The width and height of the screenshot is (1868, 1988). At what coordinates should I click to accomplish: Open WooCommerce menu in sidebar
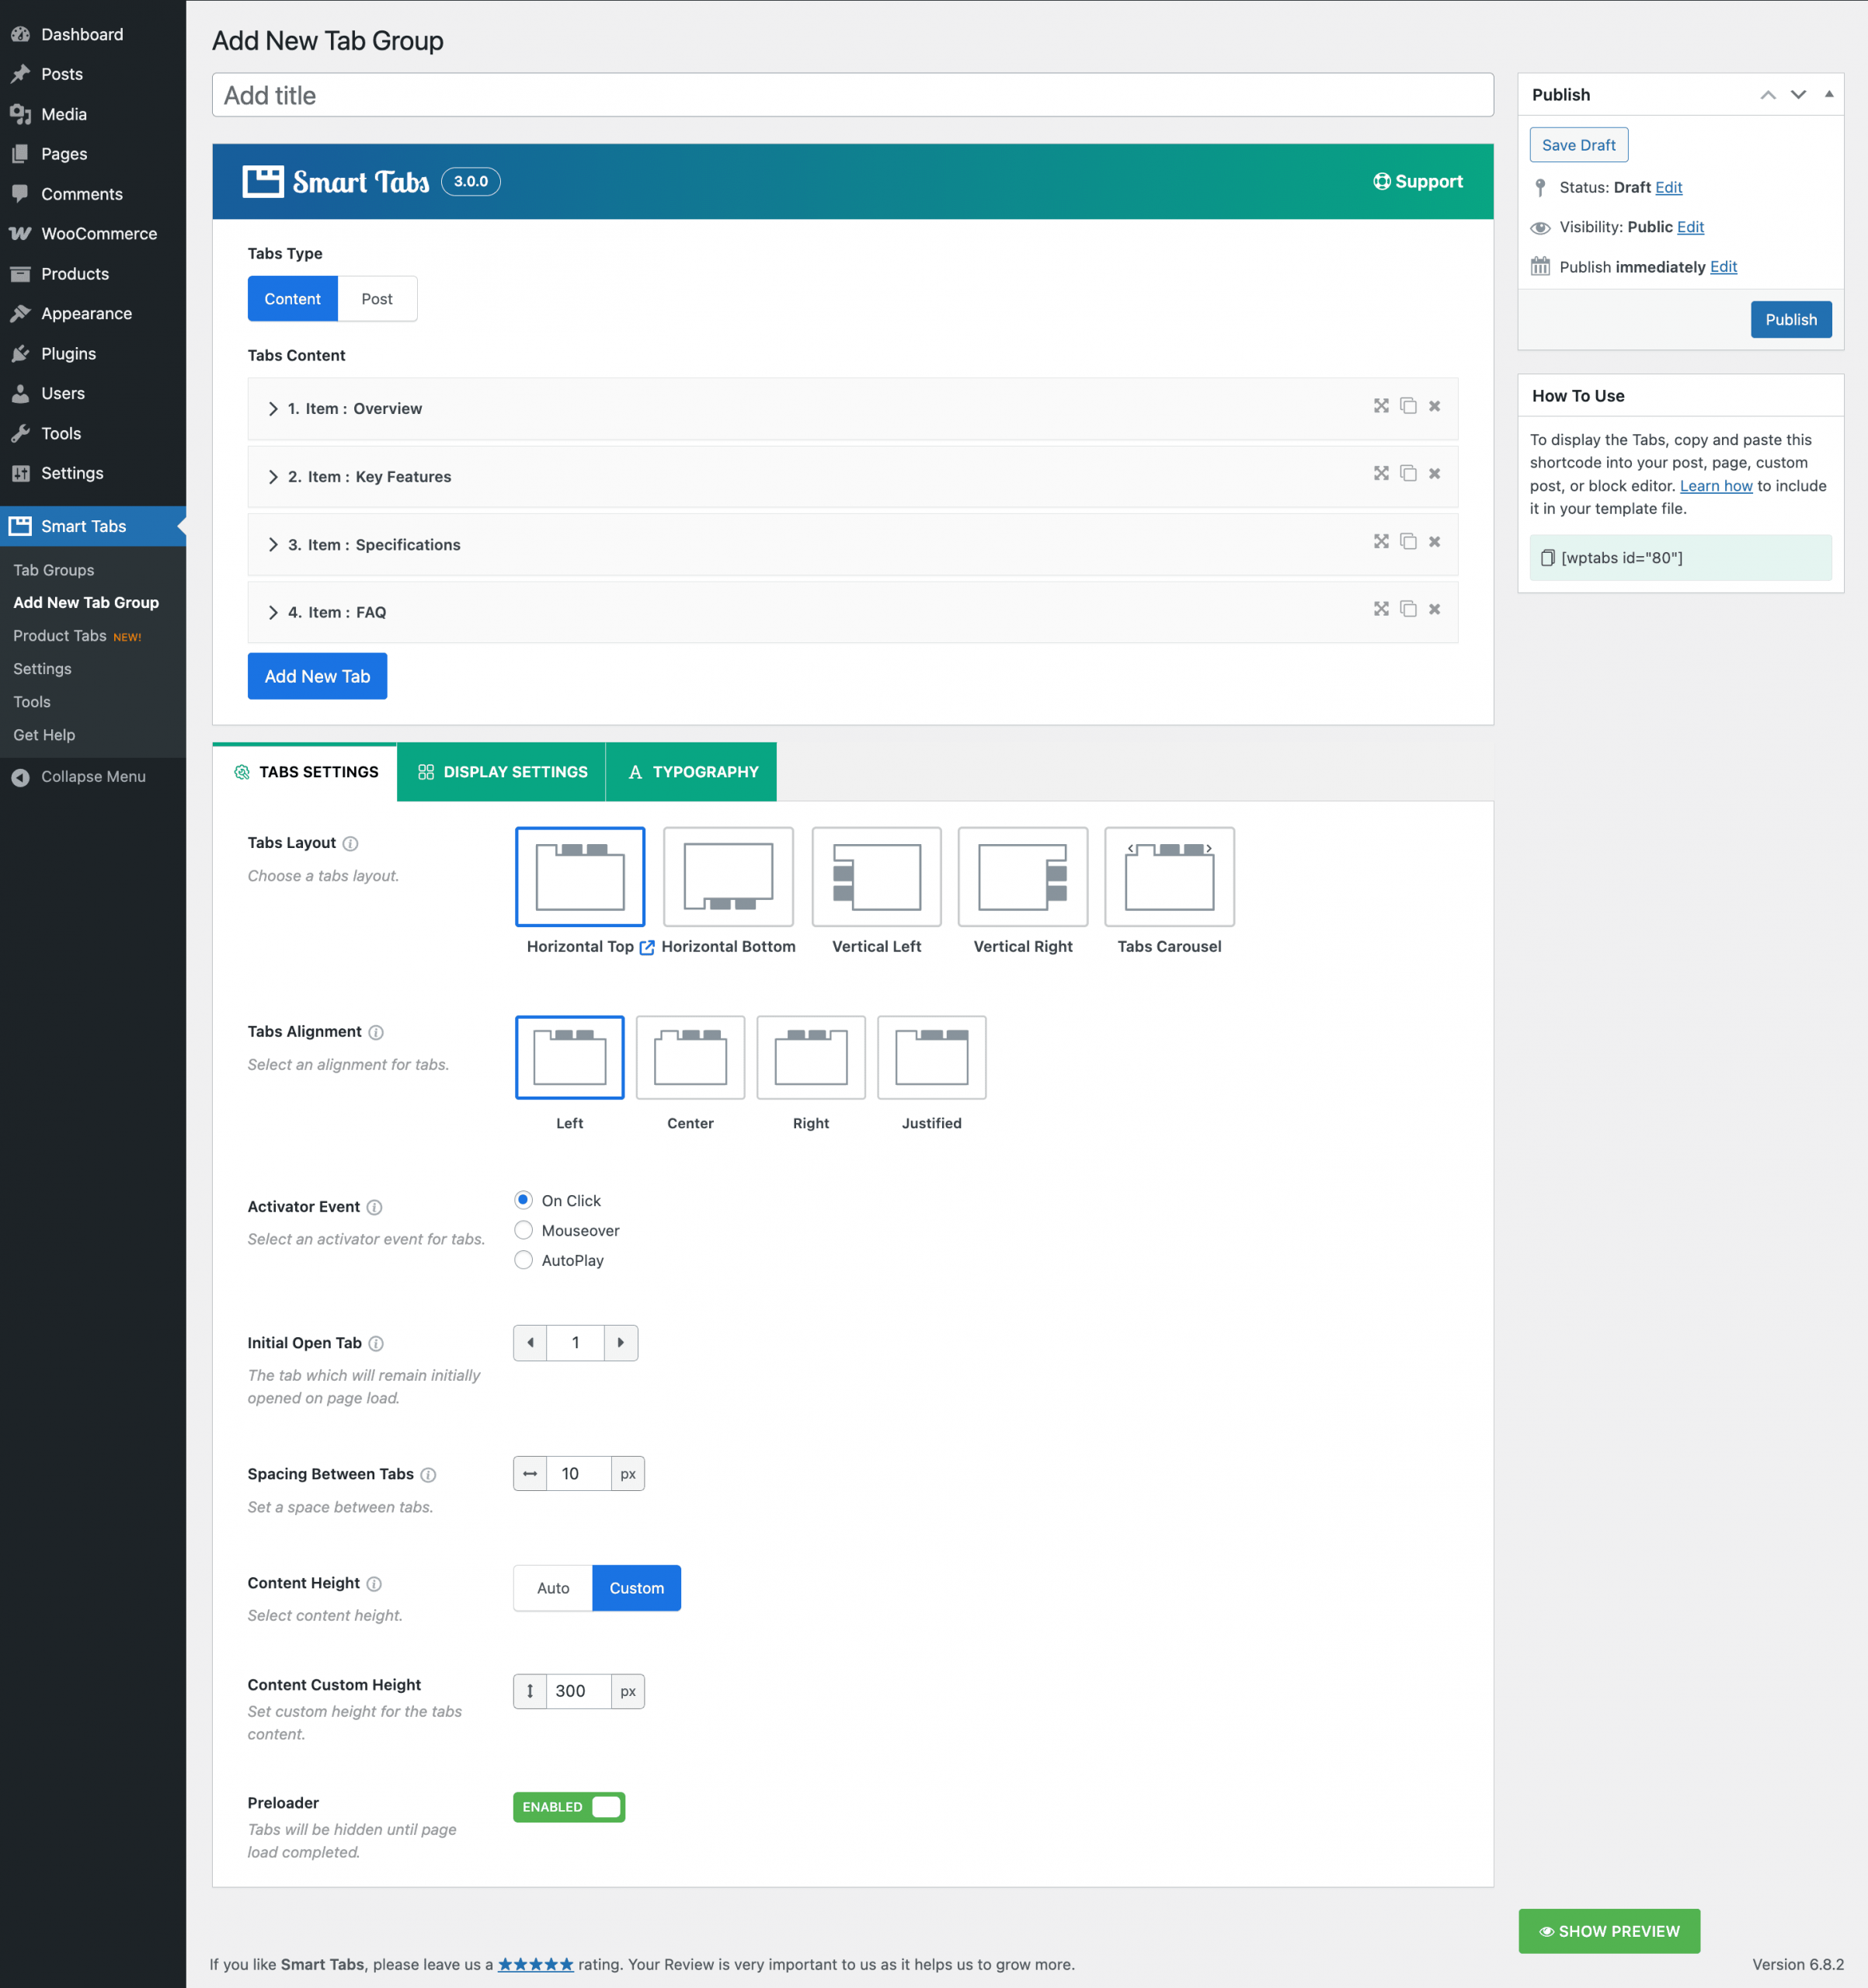(x=99, y=234)
